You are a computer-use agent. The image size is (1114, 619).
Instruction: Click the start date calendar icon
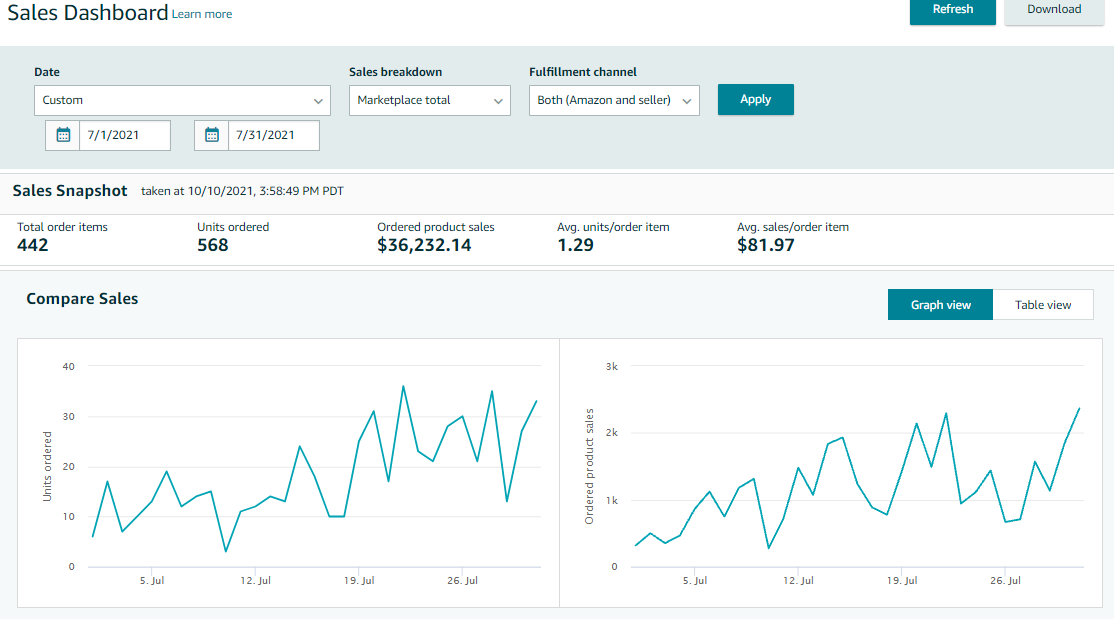point(63,135)
